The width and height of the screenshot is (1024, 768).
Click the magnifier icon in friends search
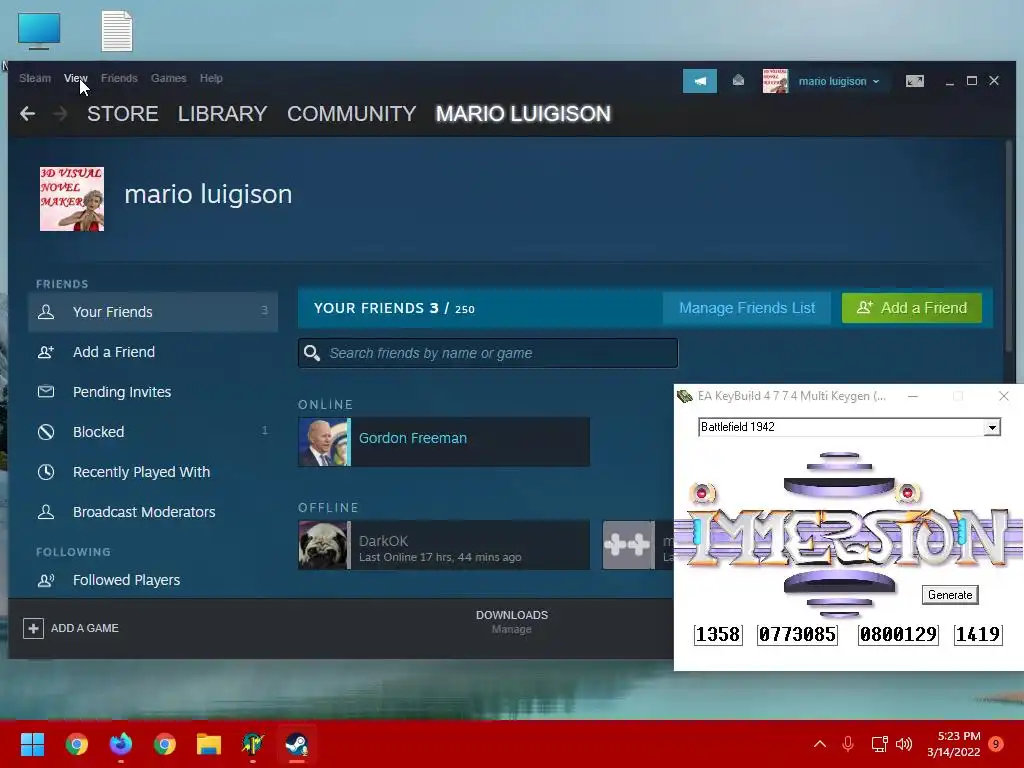click(x=312, y=353)
